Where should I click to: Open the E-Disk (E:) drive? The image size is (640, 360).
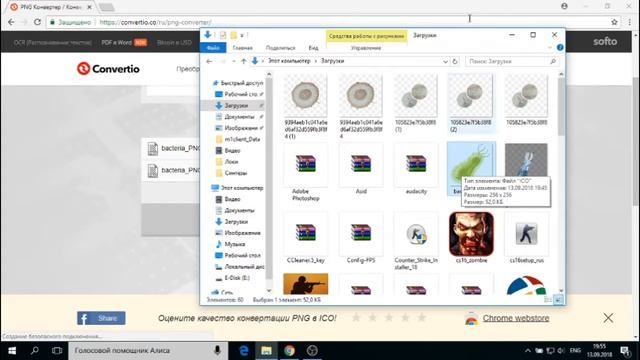click(232, 278)
